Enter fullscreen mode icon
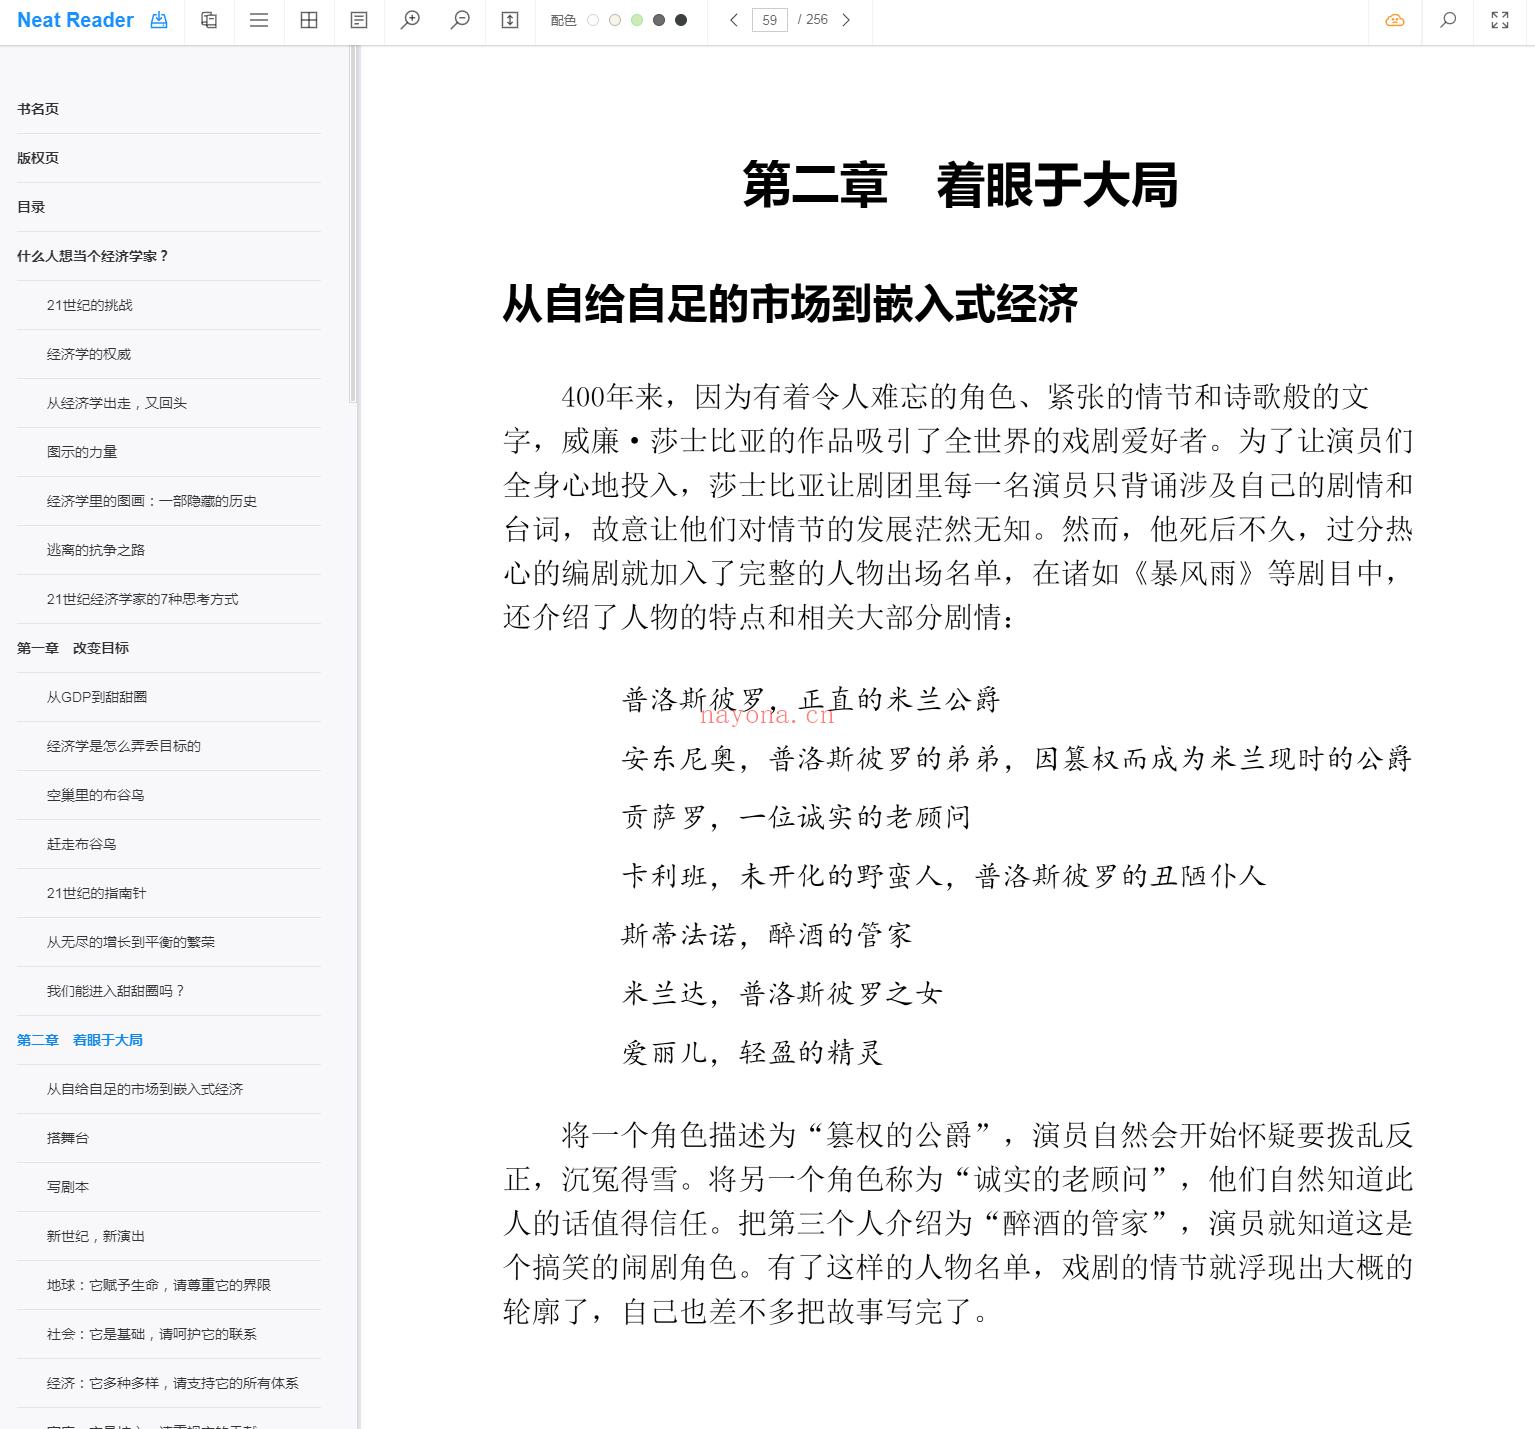 (x=1500, y=20)
